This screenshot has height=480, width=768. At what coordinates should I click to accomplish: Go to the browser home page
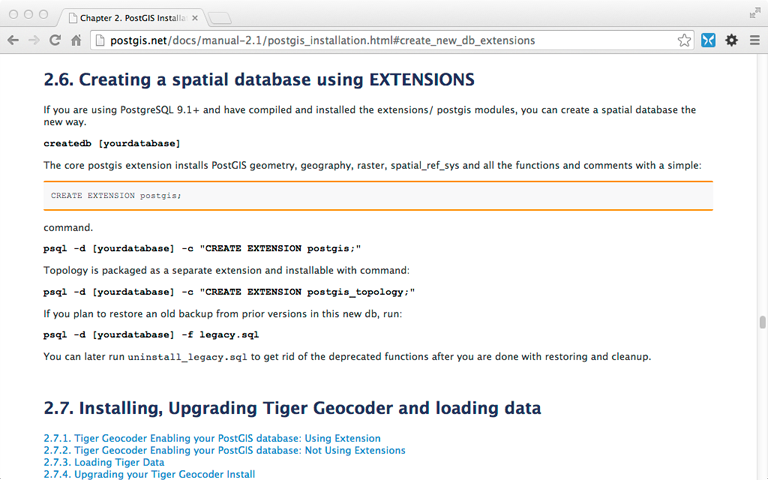pyautogui.click(x=79, y=40)
